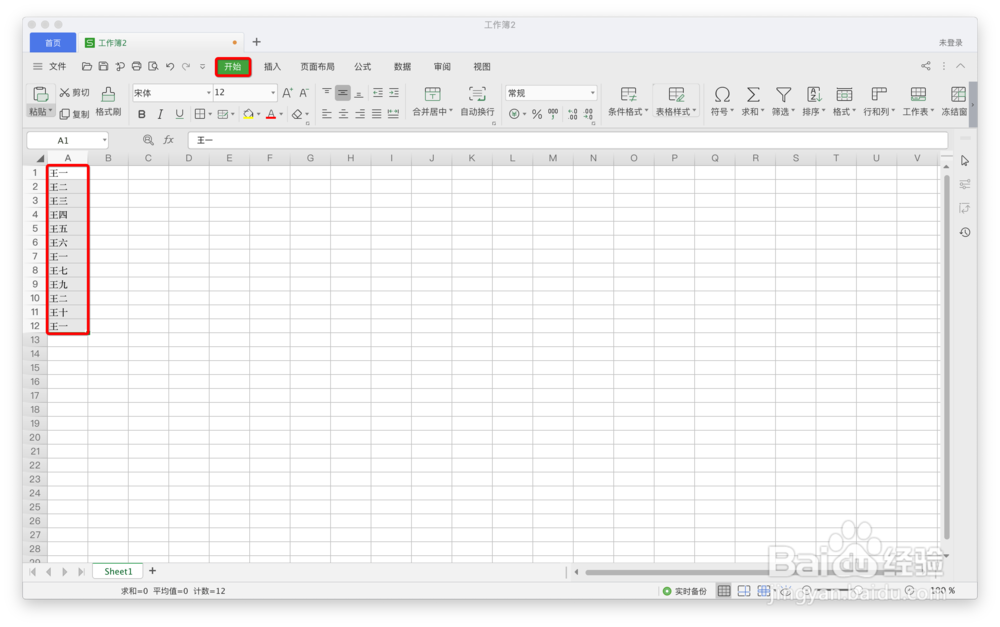
Task: Toggle Underline formatting
Action: tap(179, 114)
